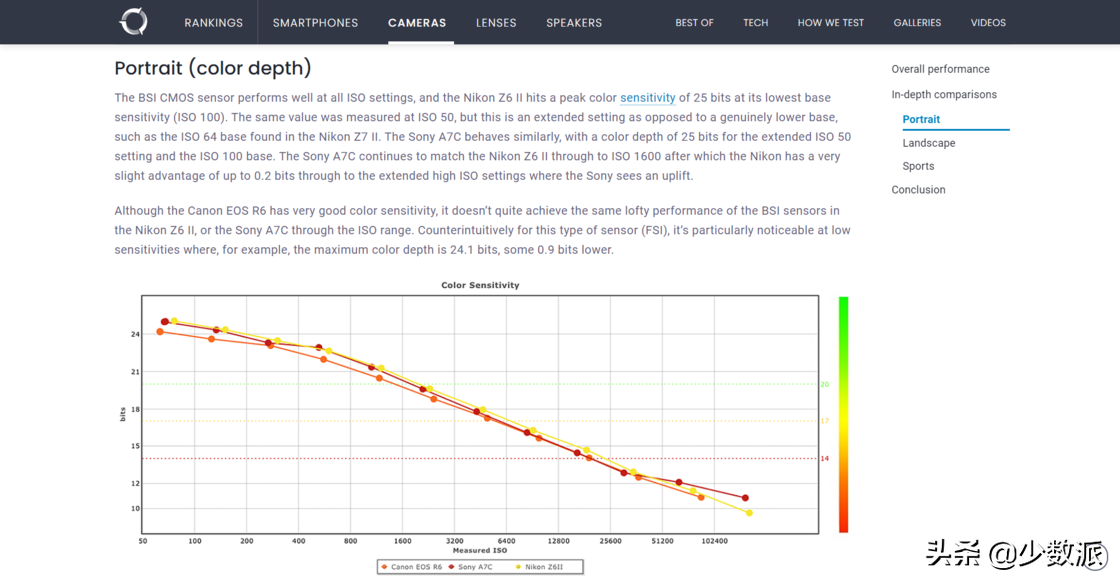Click the Measured ISO axis label
1120x585 pixels.
[480, 551]
